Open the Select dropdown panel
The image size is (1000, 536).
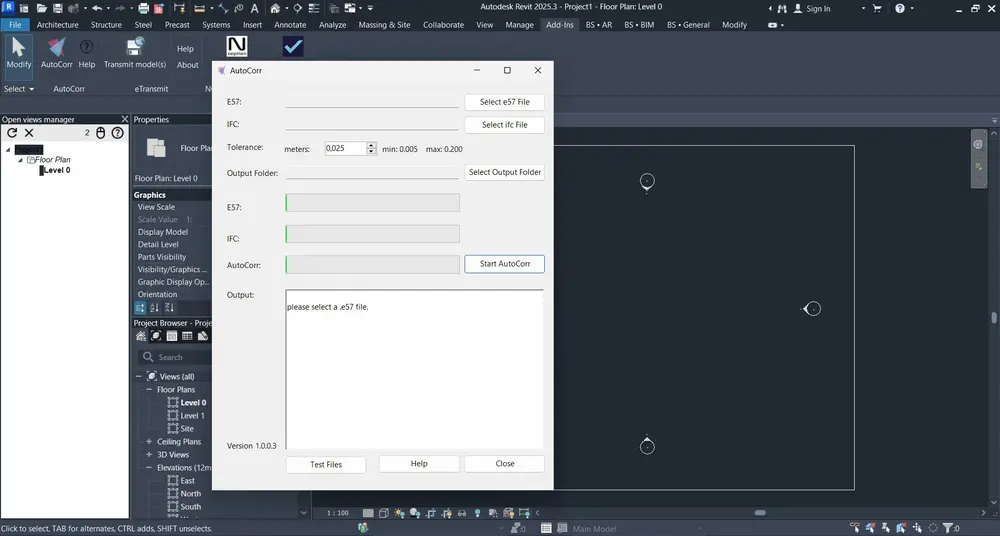pyautogui.click(x=19, y=89)
